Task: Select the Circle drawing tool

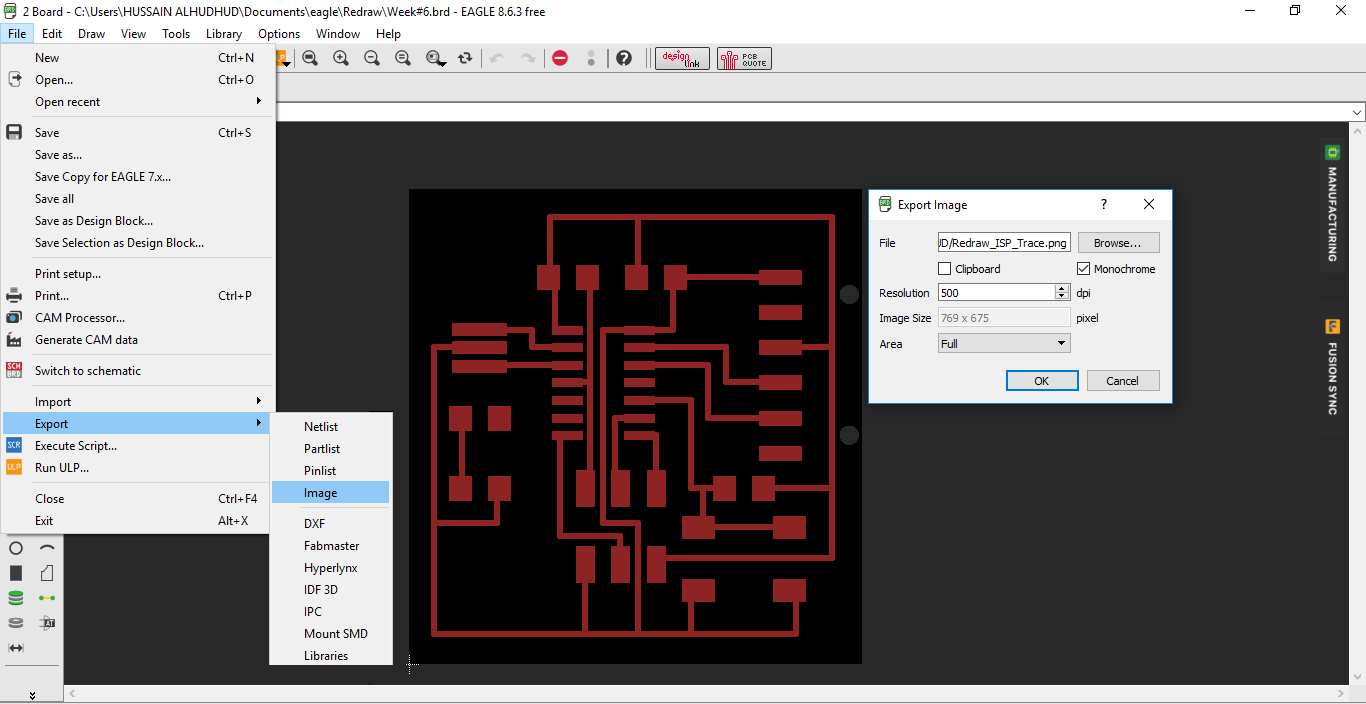Action: 15,548
